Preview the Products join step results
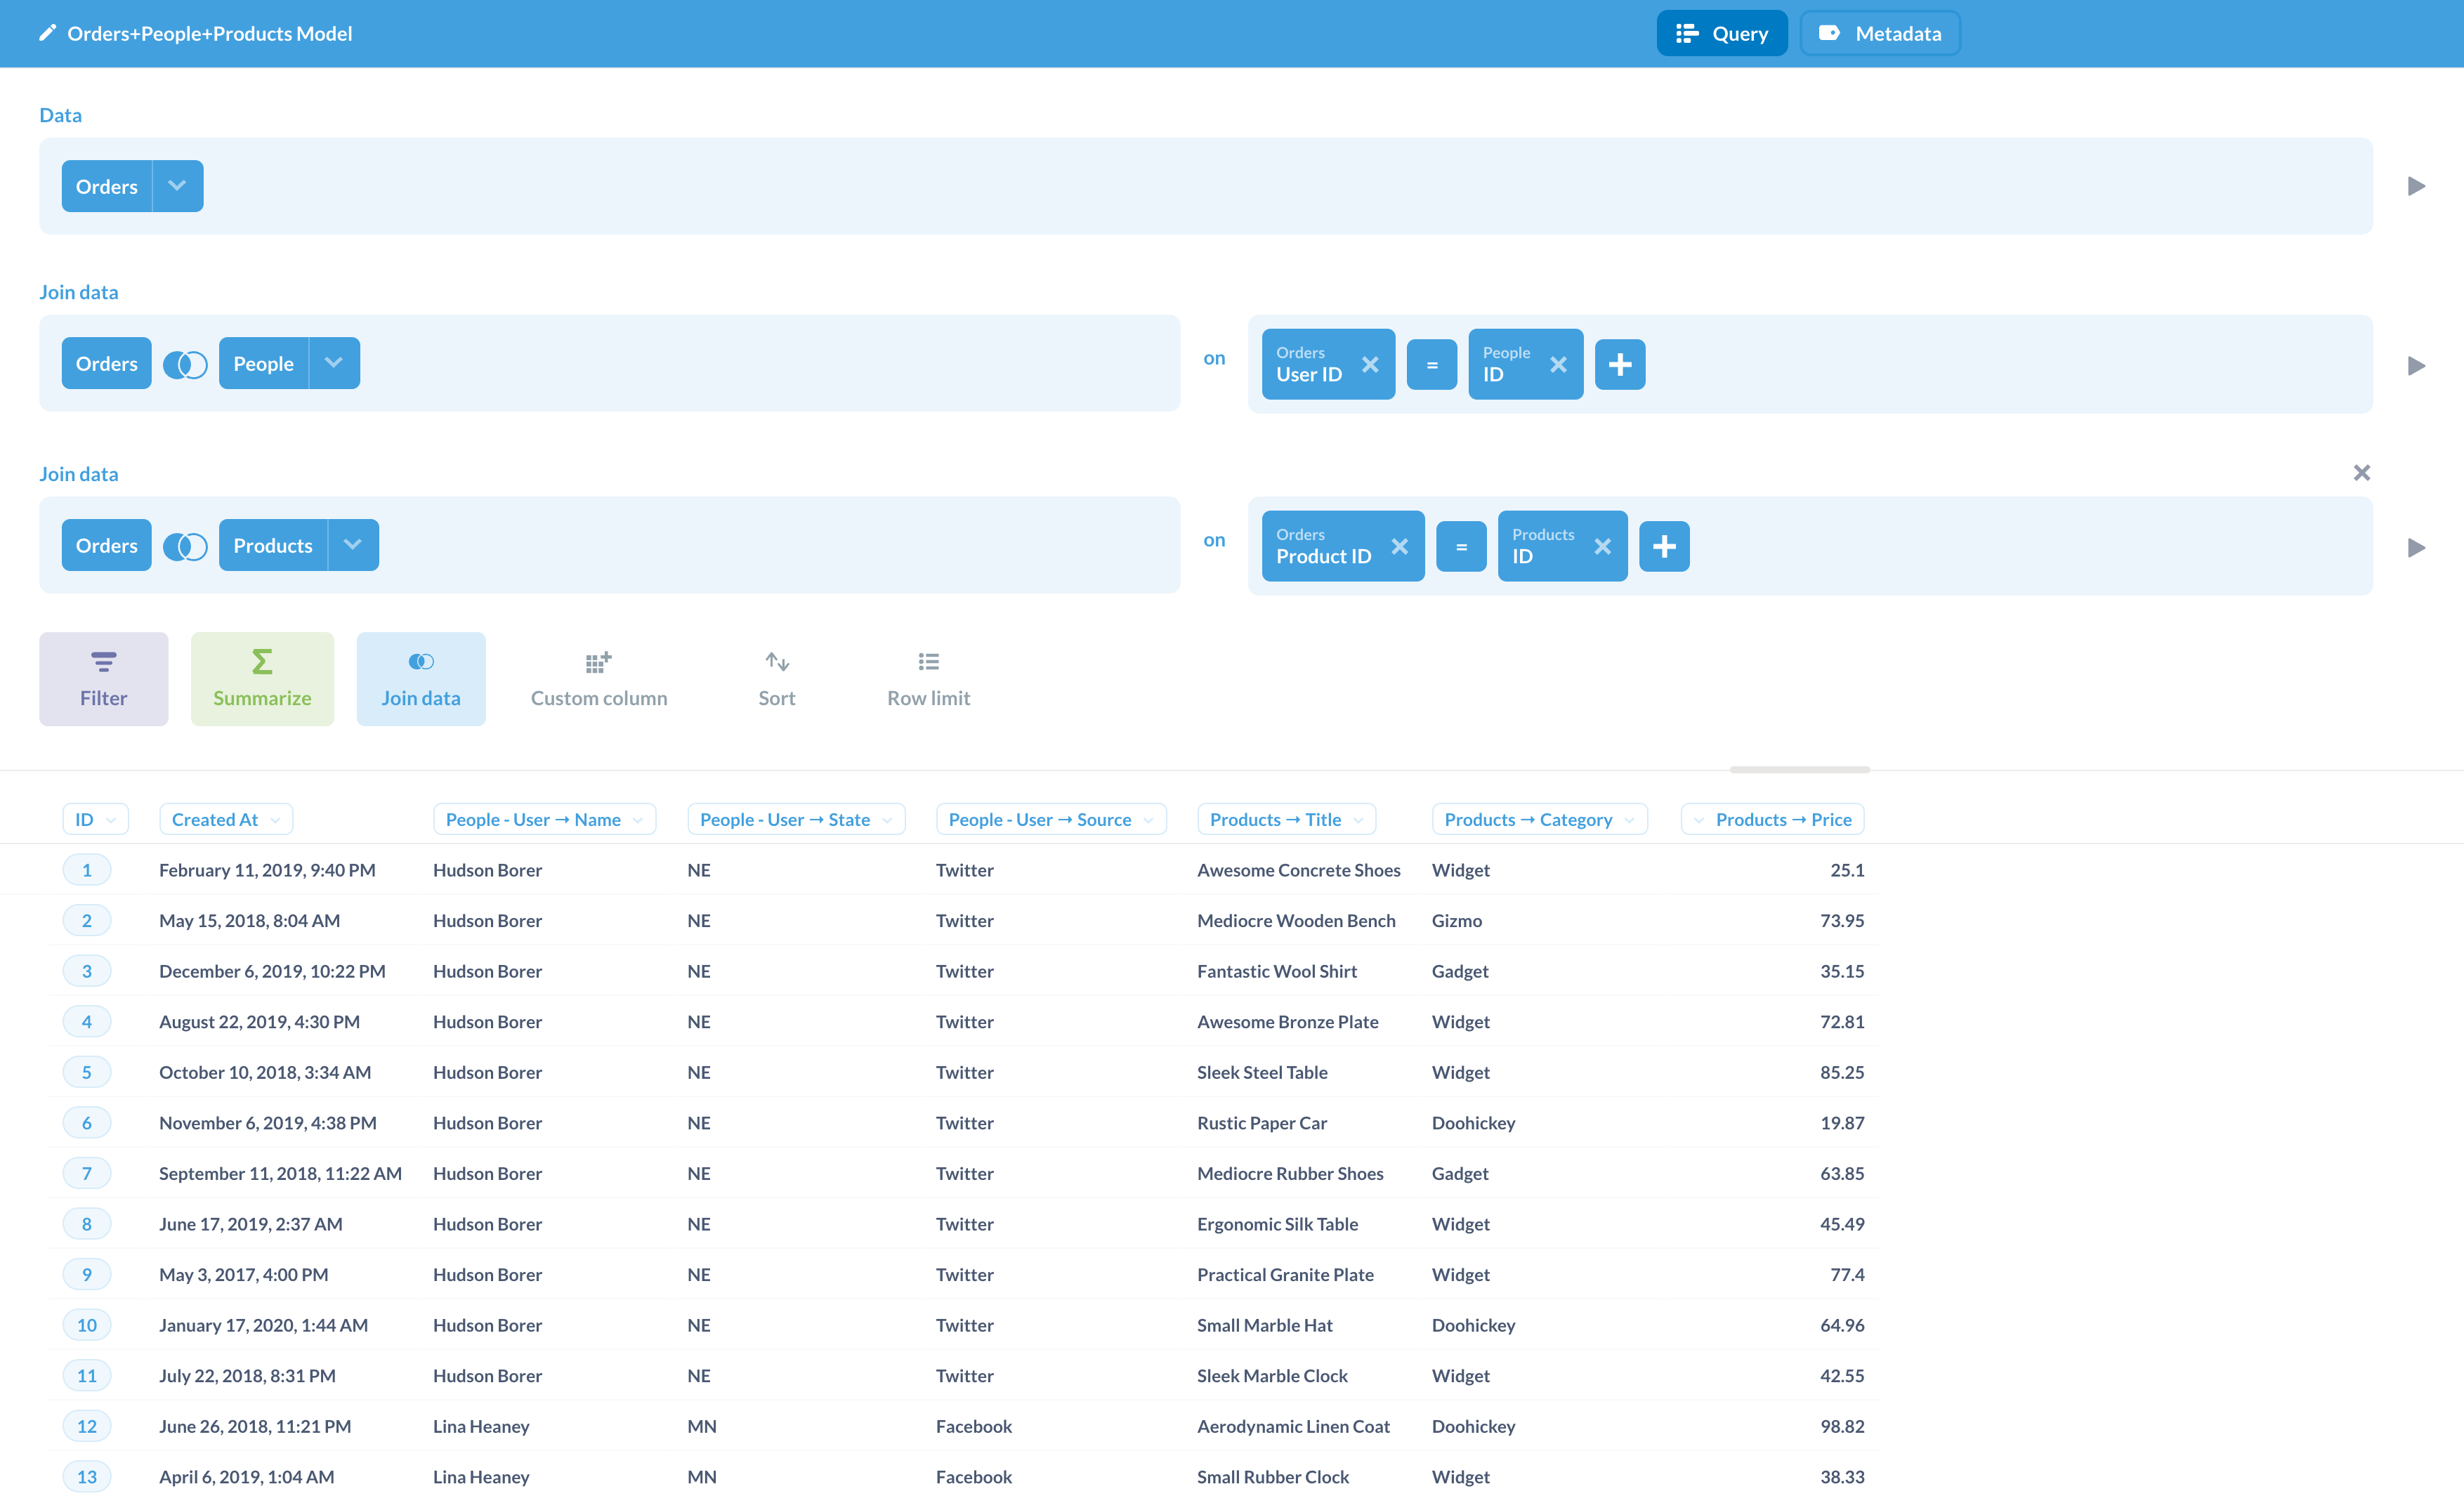 tap(2416, 547)
